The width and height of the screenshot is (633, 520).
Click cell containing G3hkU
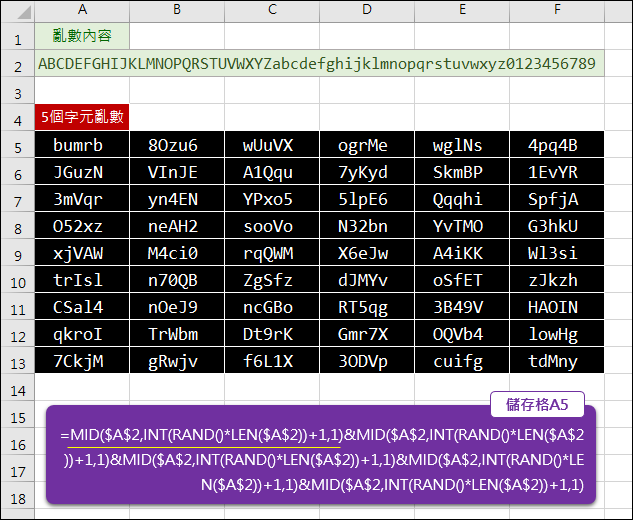[557, 225]
